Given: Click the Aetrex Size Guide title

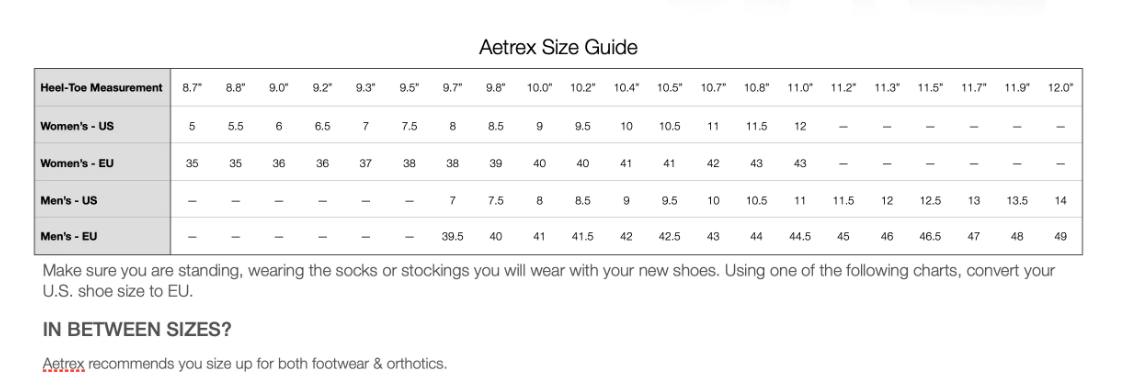Looking at the screenshot, I should pos(557,48).
